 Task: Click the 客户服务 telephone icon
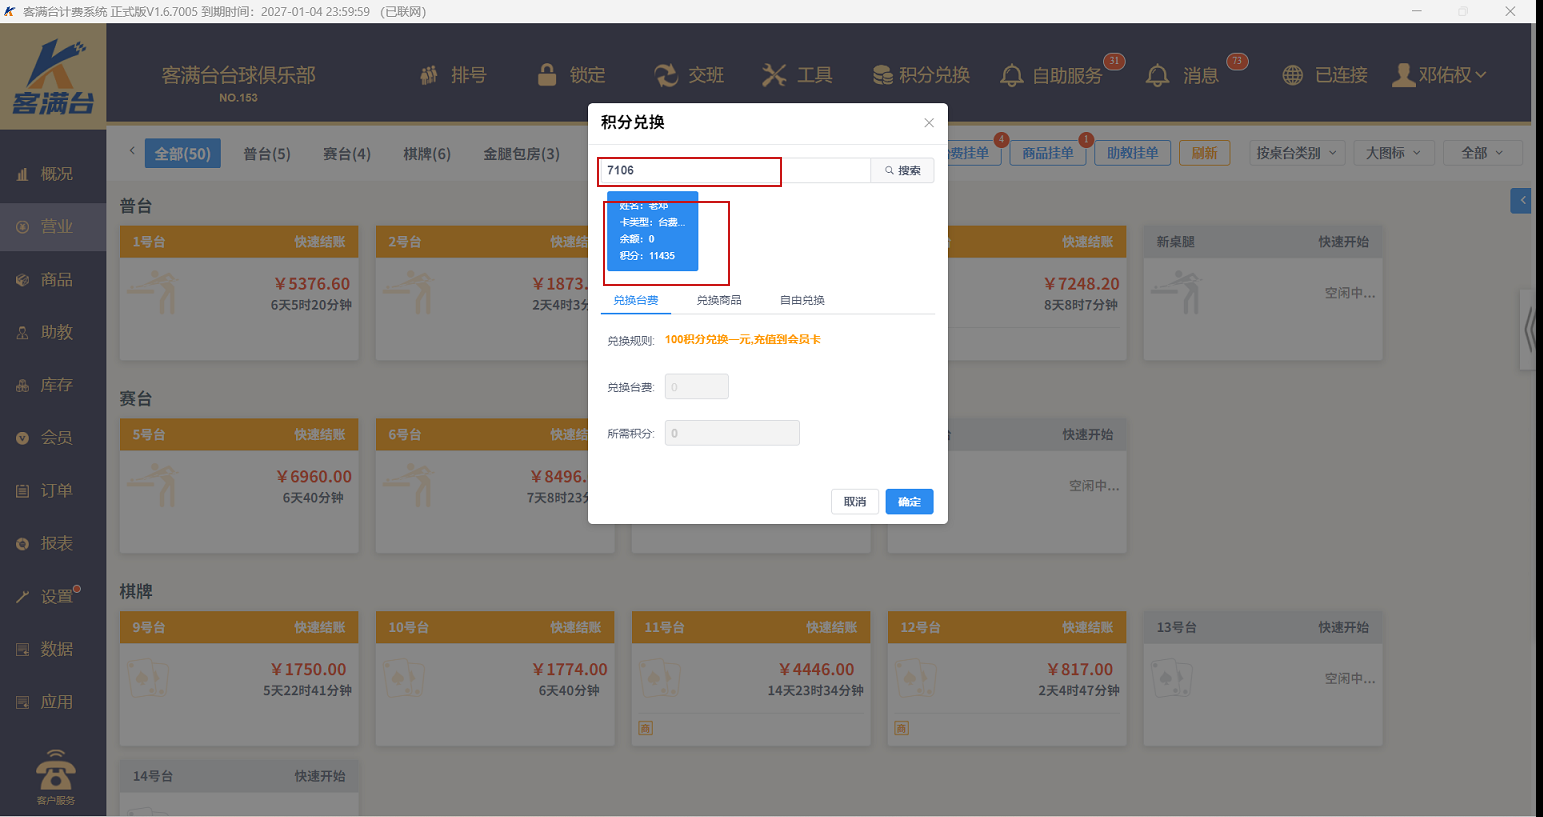coord(55,772)
